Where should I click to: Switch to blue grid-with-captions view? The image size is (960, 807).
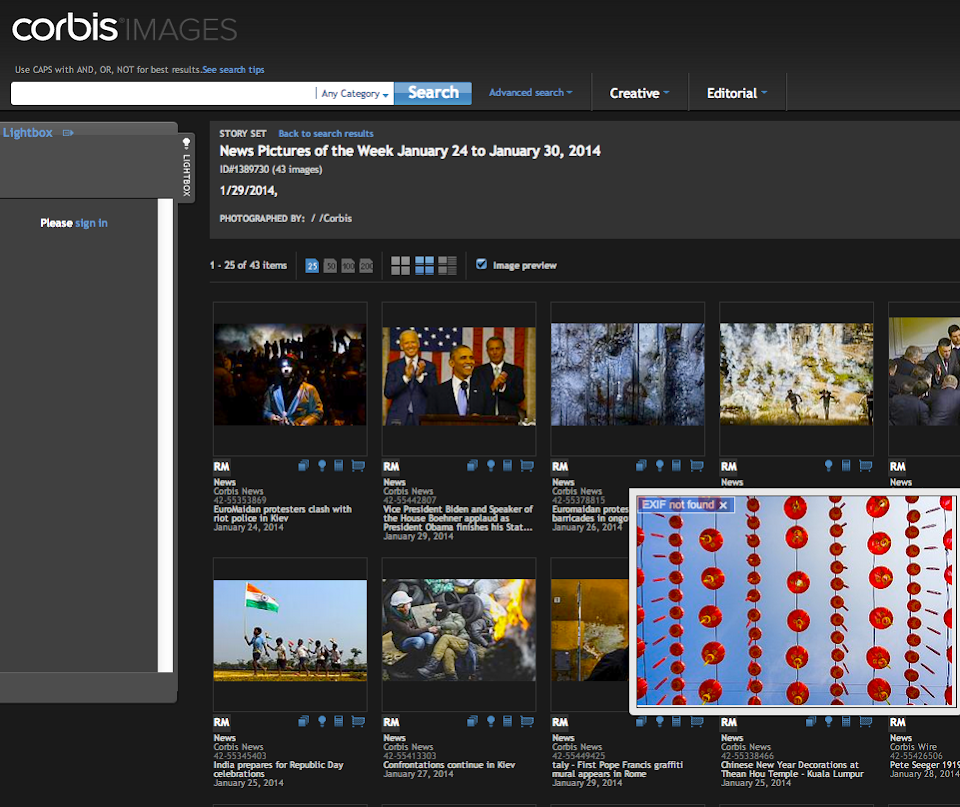point(424,266)
